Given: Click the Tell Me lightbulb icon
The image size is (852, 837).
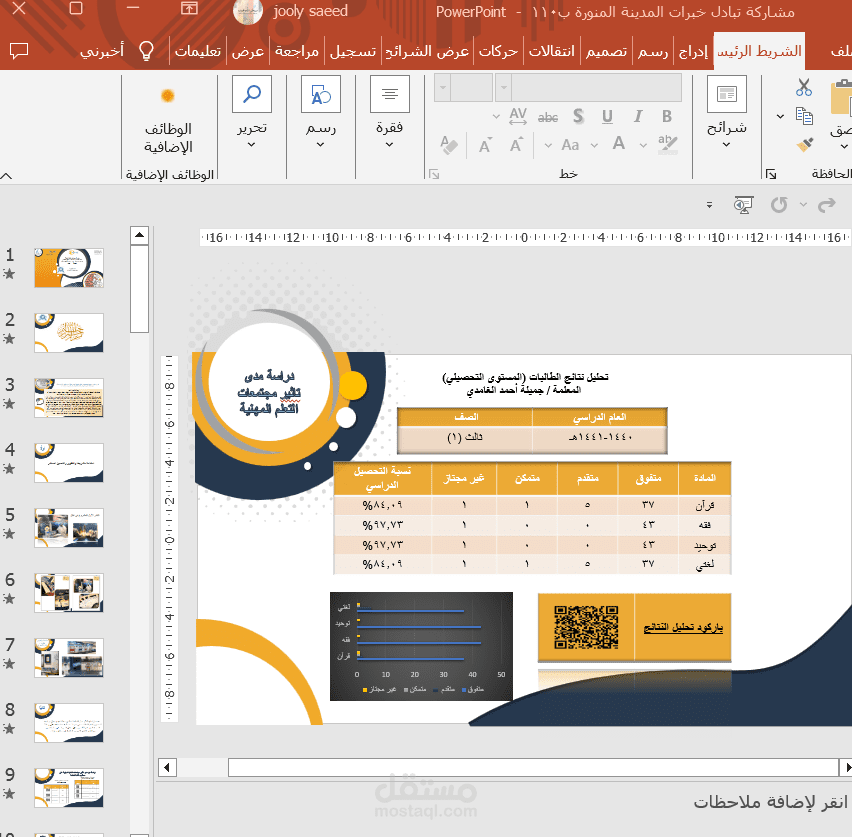Looking at the screenshot, I should 146,51.
